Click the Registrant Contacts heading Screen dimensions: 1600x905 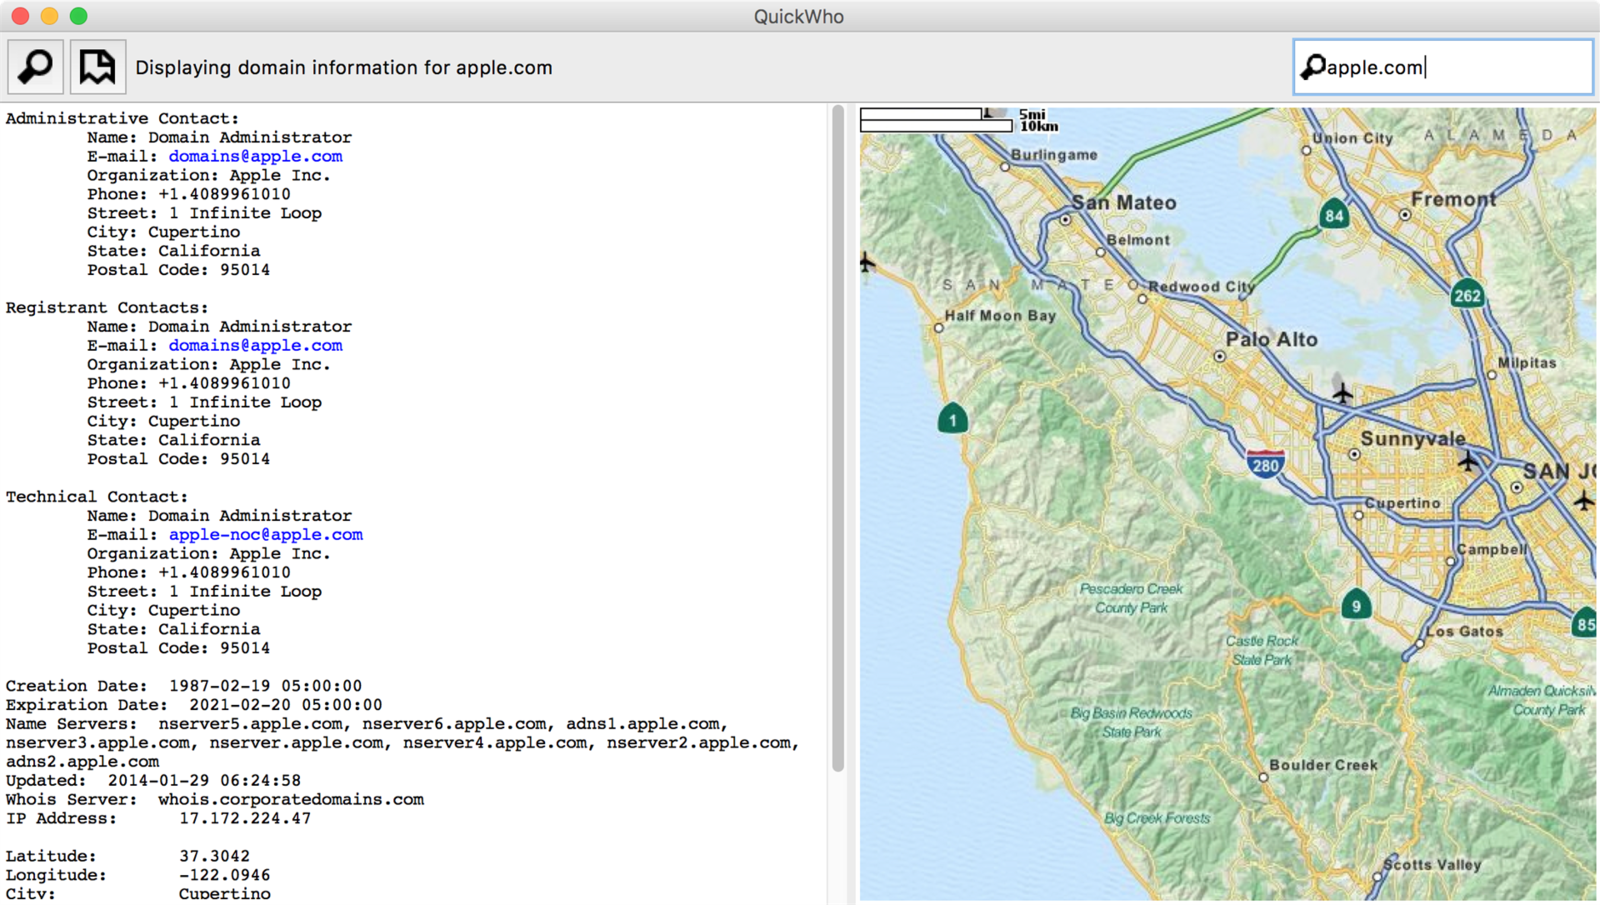pyautogui.click(x=107, y=307)
